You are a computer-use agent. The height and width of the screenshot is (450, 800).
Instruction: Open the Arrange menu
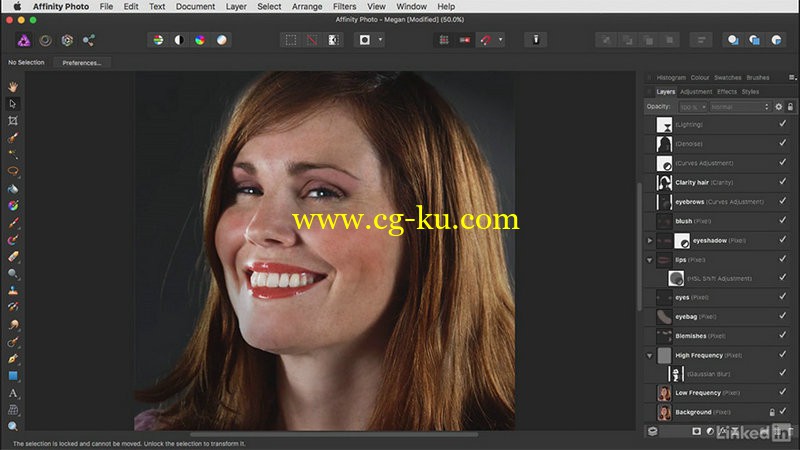[307, 7]
